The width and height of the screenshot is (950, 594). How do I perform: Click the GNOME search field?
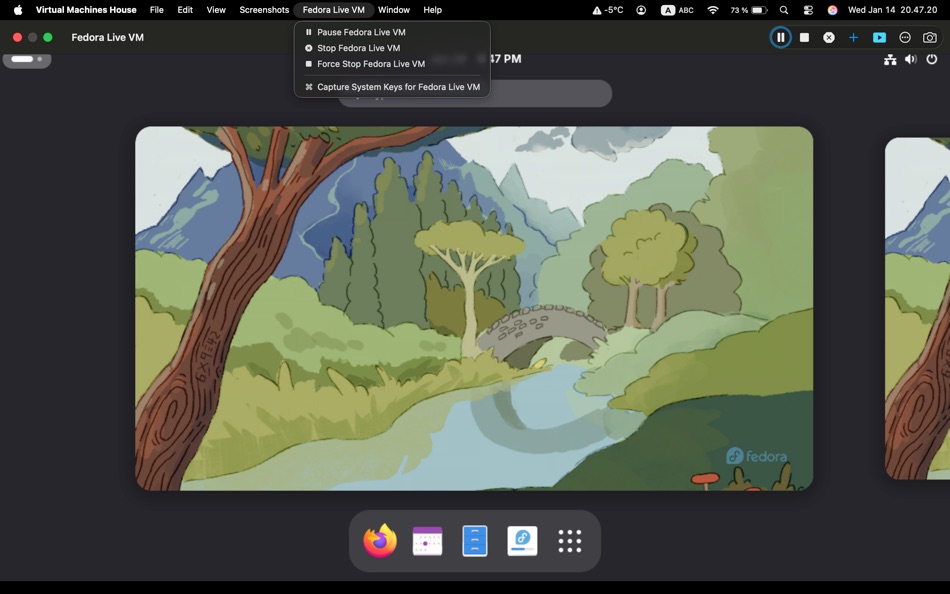pos(475,93)
